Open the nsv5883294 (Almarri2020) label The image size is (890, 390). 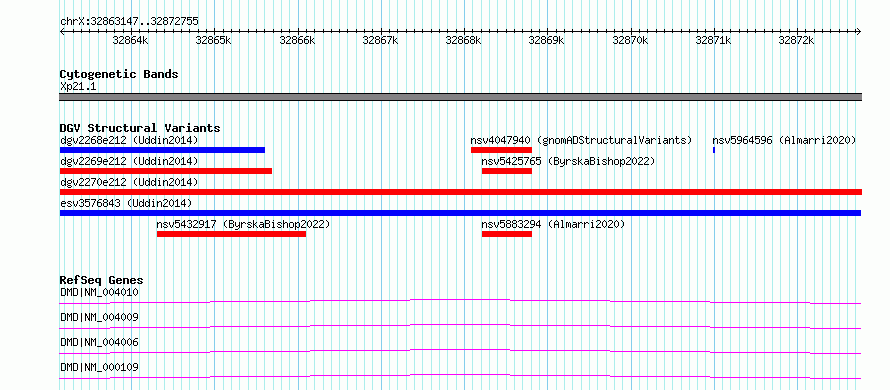[x=553, y=224]
